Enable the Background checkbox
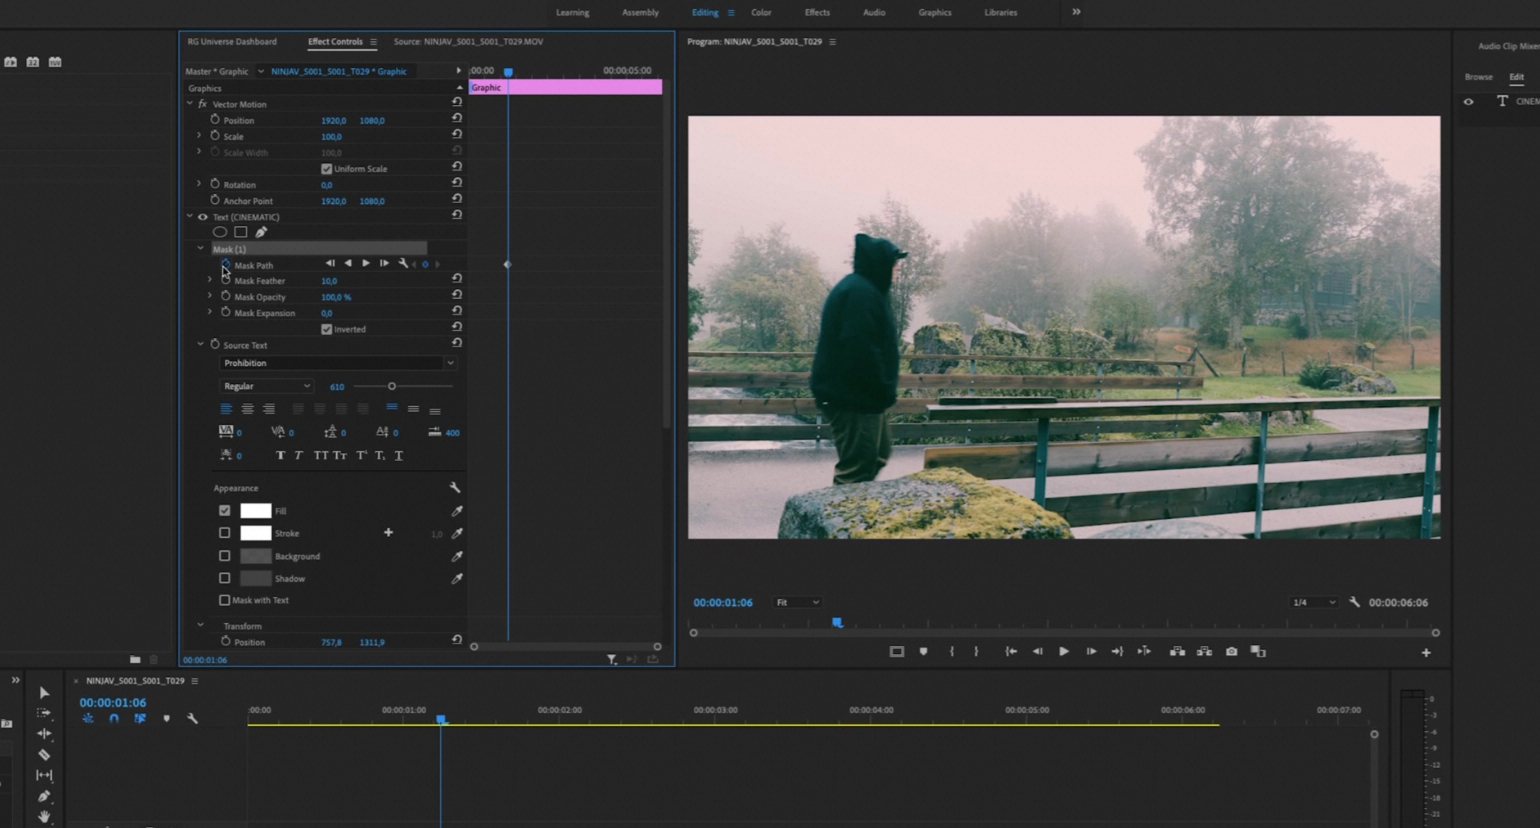The image size is (1540, 828). point(224,556)
